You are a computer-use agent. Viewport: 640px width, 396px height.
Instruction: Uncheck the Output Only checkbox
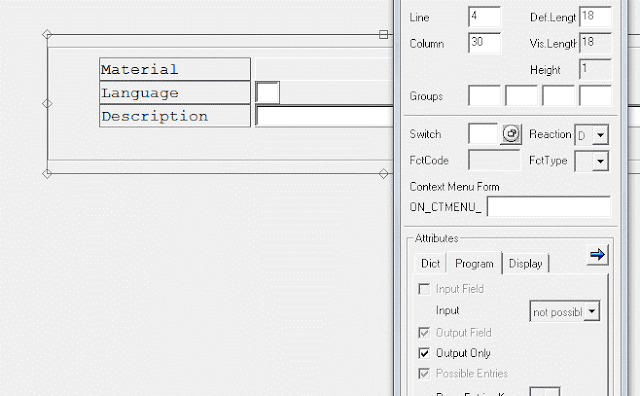424,353
